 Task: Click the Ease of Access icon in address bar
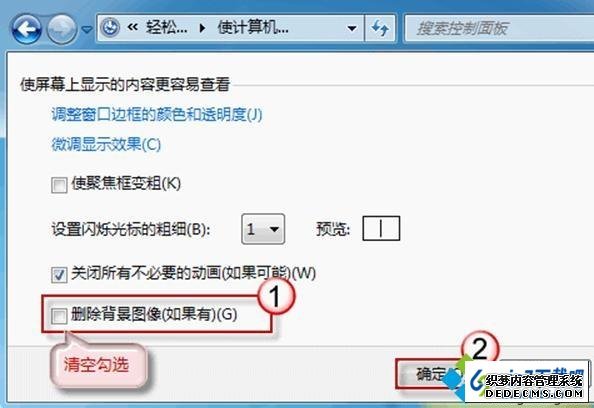(x=110, y=28)
